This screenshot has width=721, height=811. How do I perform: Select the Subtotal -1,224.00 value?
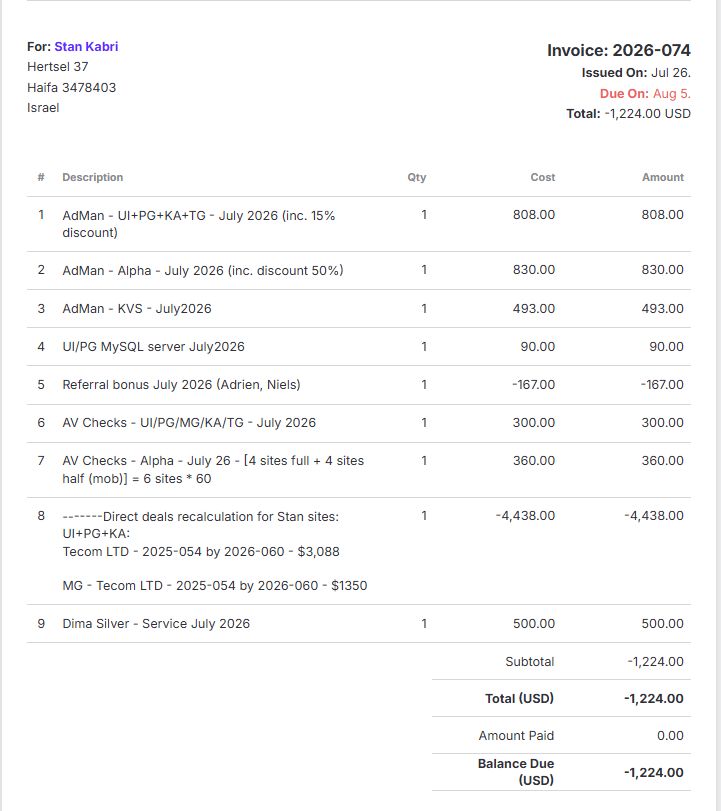(x=655, y=662)
